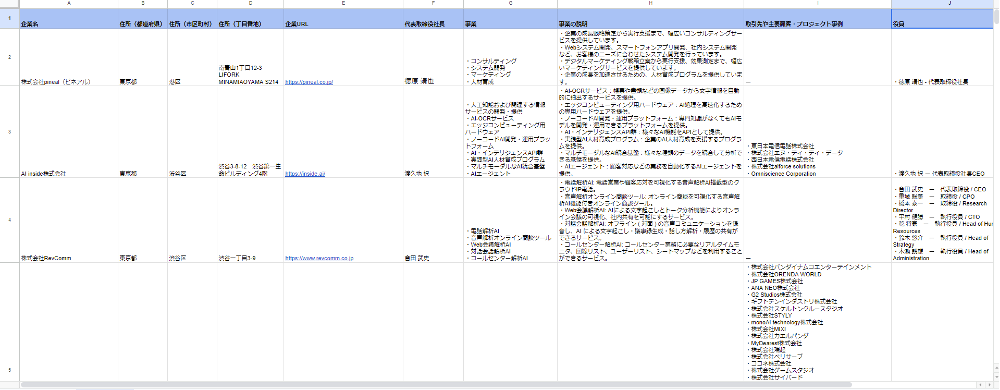Select column F header
Screen dimensions: 1000x390
pyautogui.click(x=434, y=4)
